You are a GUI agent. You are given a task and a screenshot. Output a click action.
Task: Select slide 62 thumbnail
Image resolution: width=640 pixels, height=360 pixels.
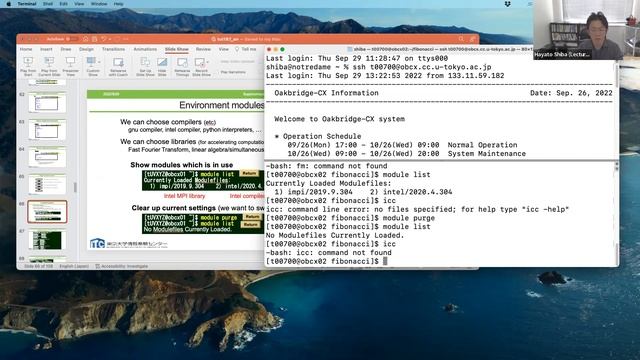coord(47,102)
